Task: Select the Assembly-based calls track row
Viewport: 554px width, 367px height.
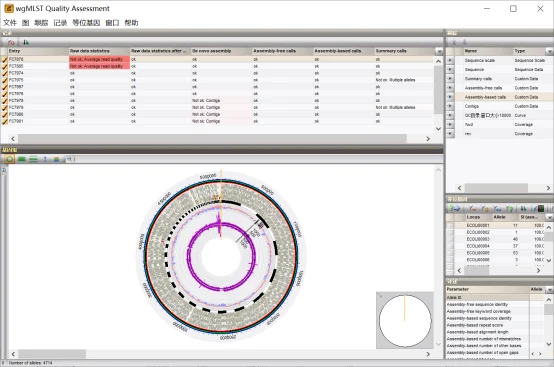Action: 499,97
